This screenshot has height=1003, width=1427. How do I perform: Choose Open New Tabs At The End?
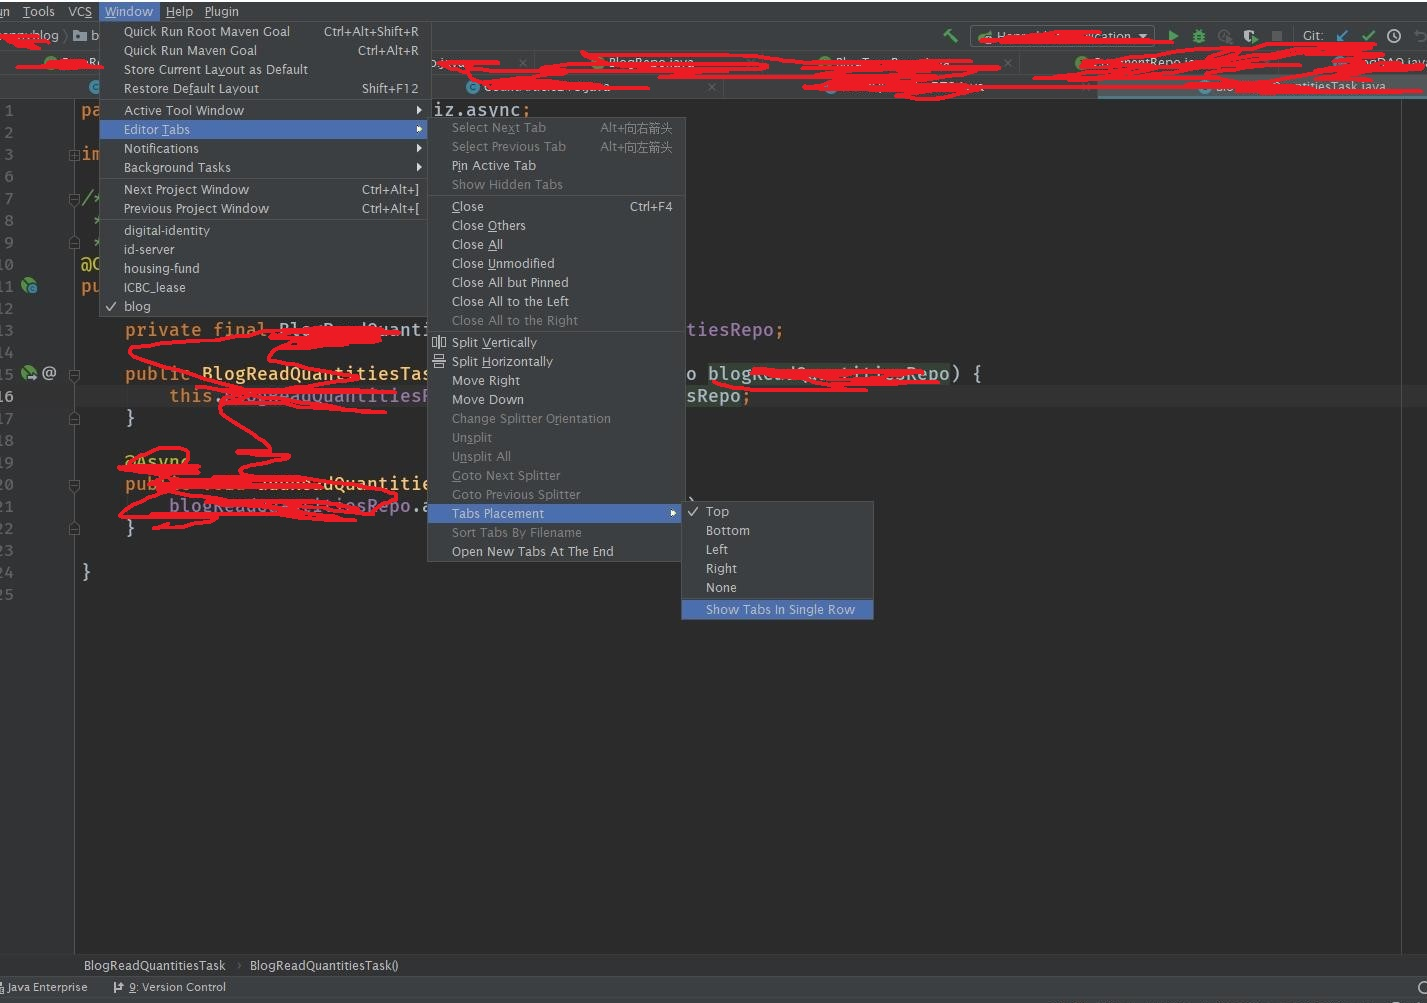[x=556, y=551]
